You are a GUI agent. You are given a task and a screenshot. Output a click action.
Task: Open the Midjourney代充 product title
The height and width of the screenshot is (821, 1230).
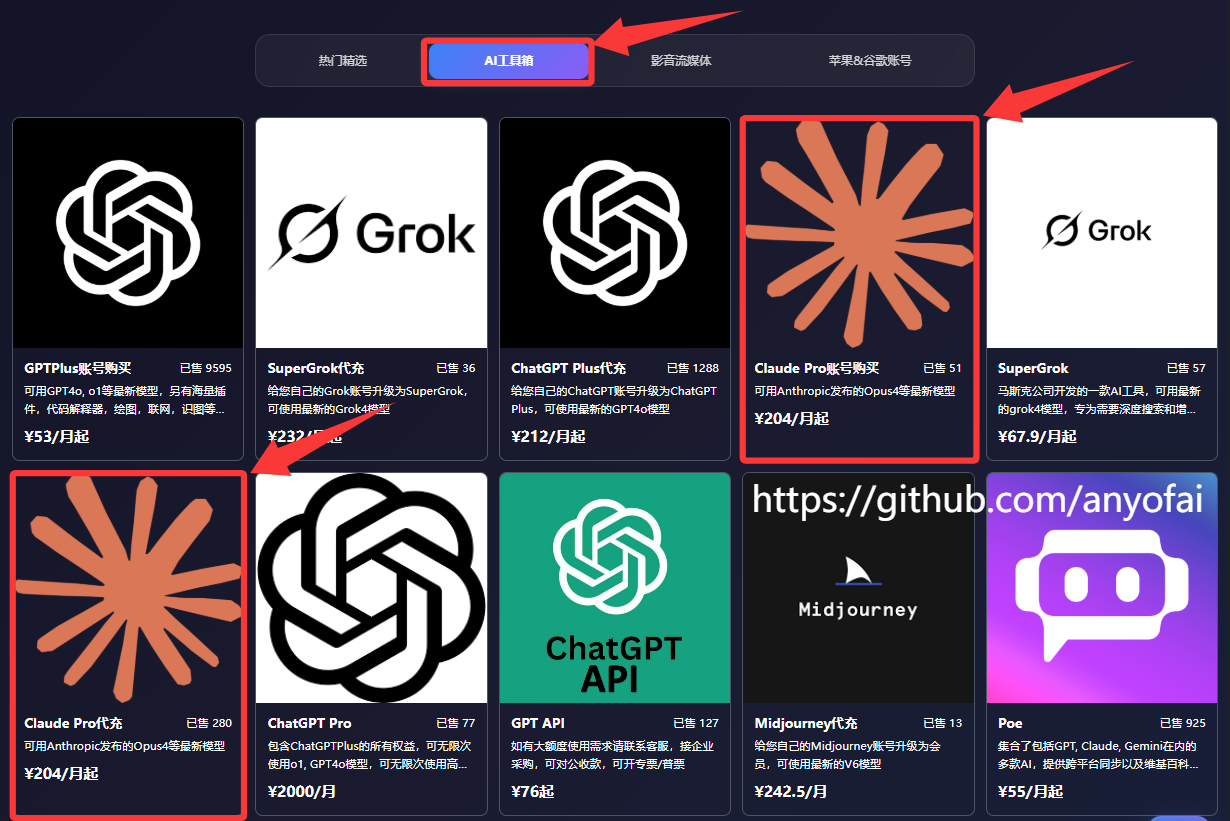[x=806, y=723]
